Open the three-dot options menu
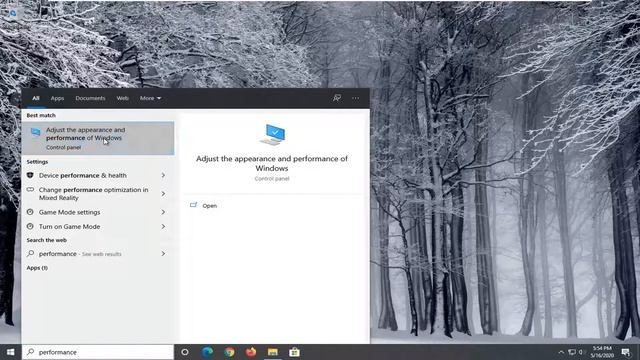This screenshot has height=360, width=640. pyautogui.click(x=356, y=98)
